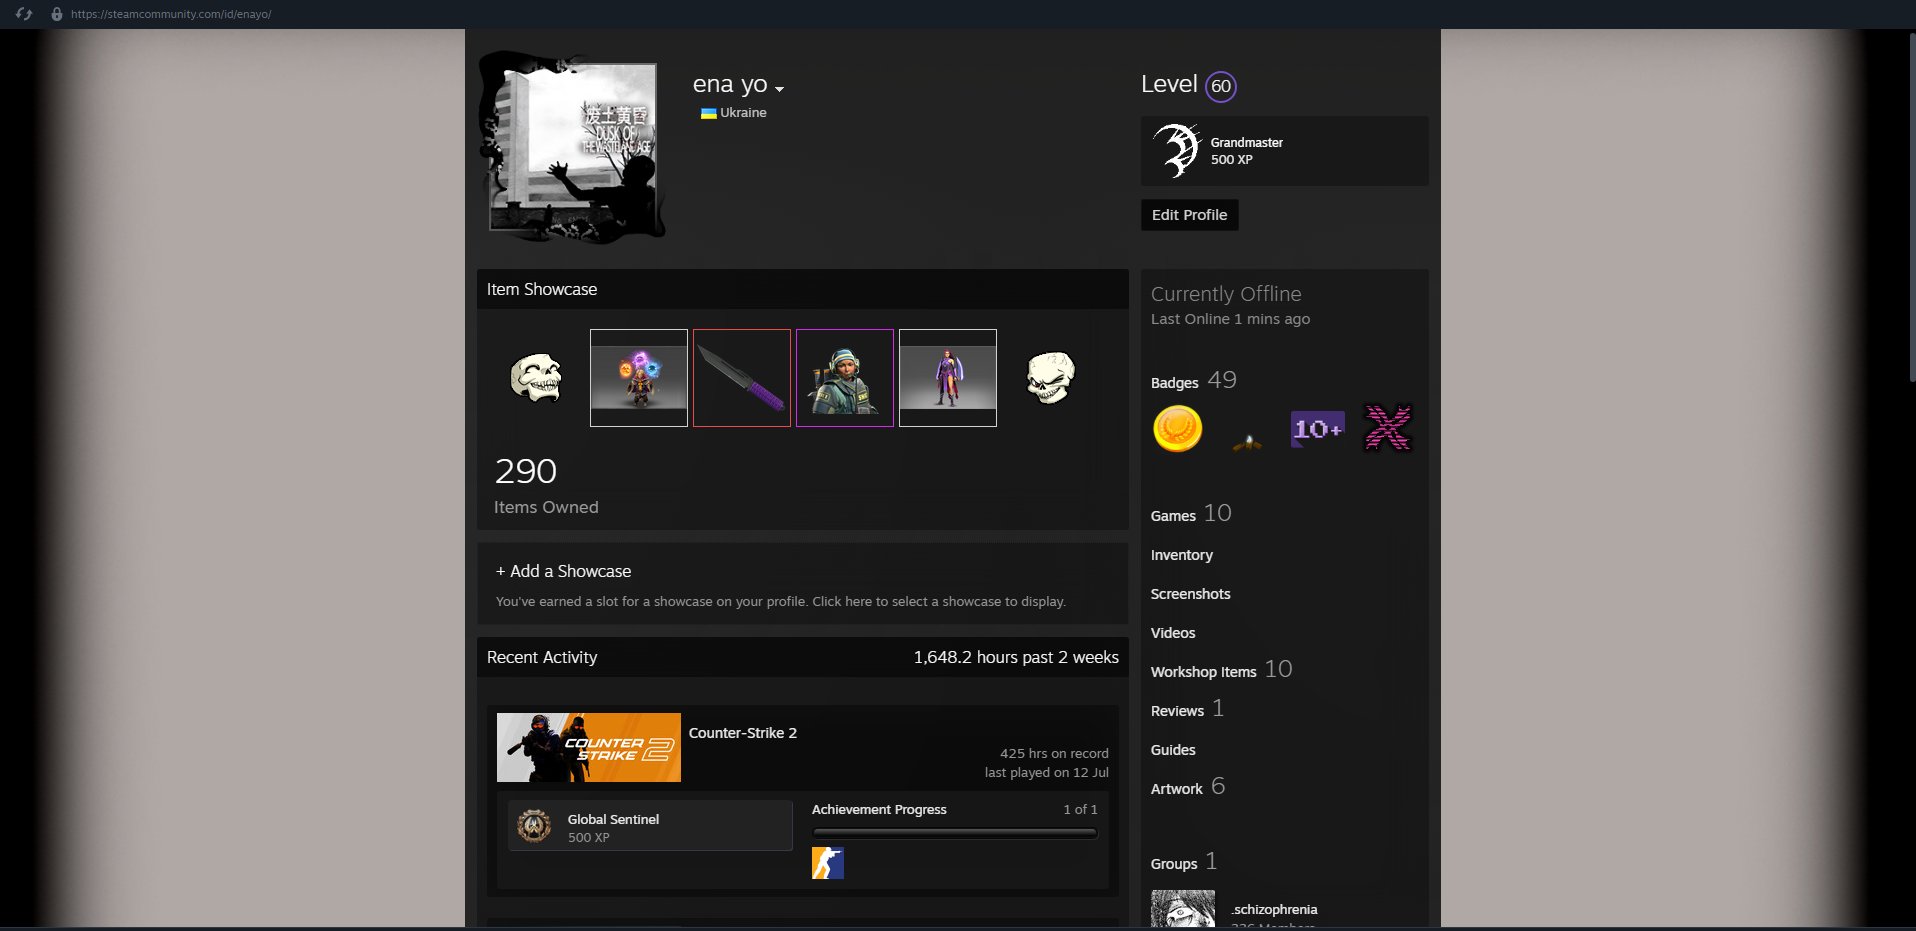The height and width of the screenshot is (931, 1916).
Task: Select the right skull item in showcase
Action: coord(1051,378)
